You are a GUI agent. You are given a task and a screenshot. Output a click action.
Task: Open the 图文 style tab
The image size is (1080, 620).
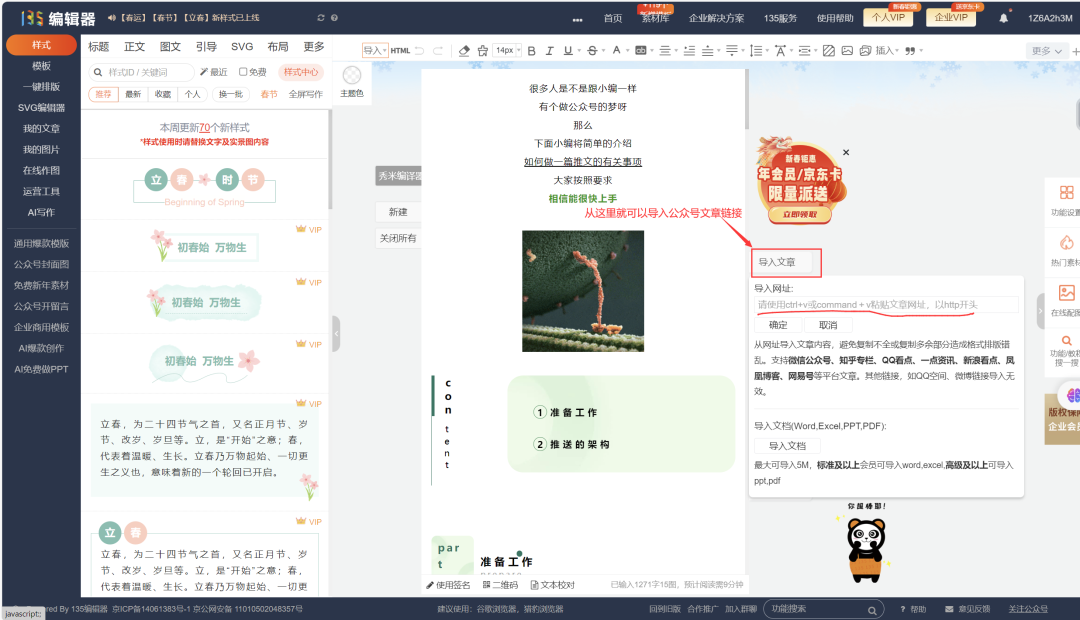tap(170, 47)
